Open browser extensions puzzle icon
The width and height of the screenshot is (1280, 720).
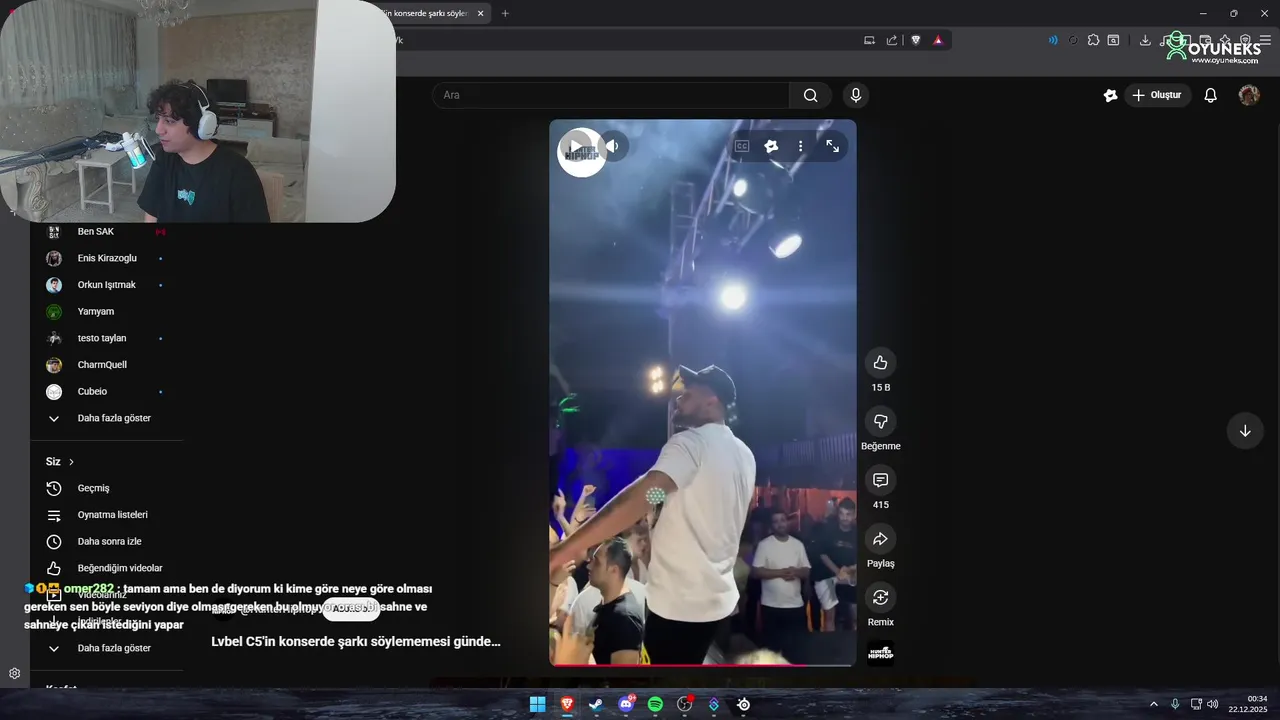coord(1093,40)
